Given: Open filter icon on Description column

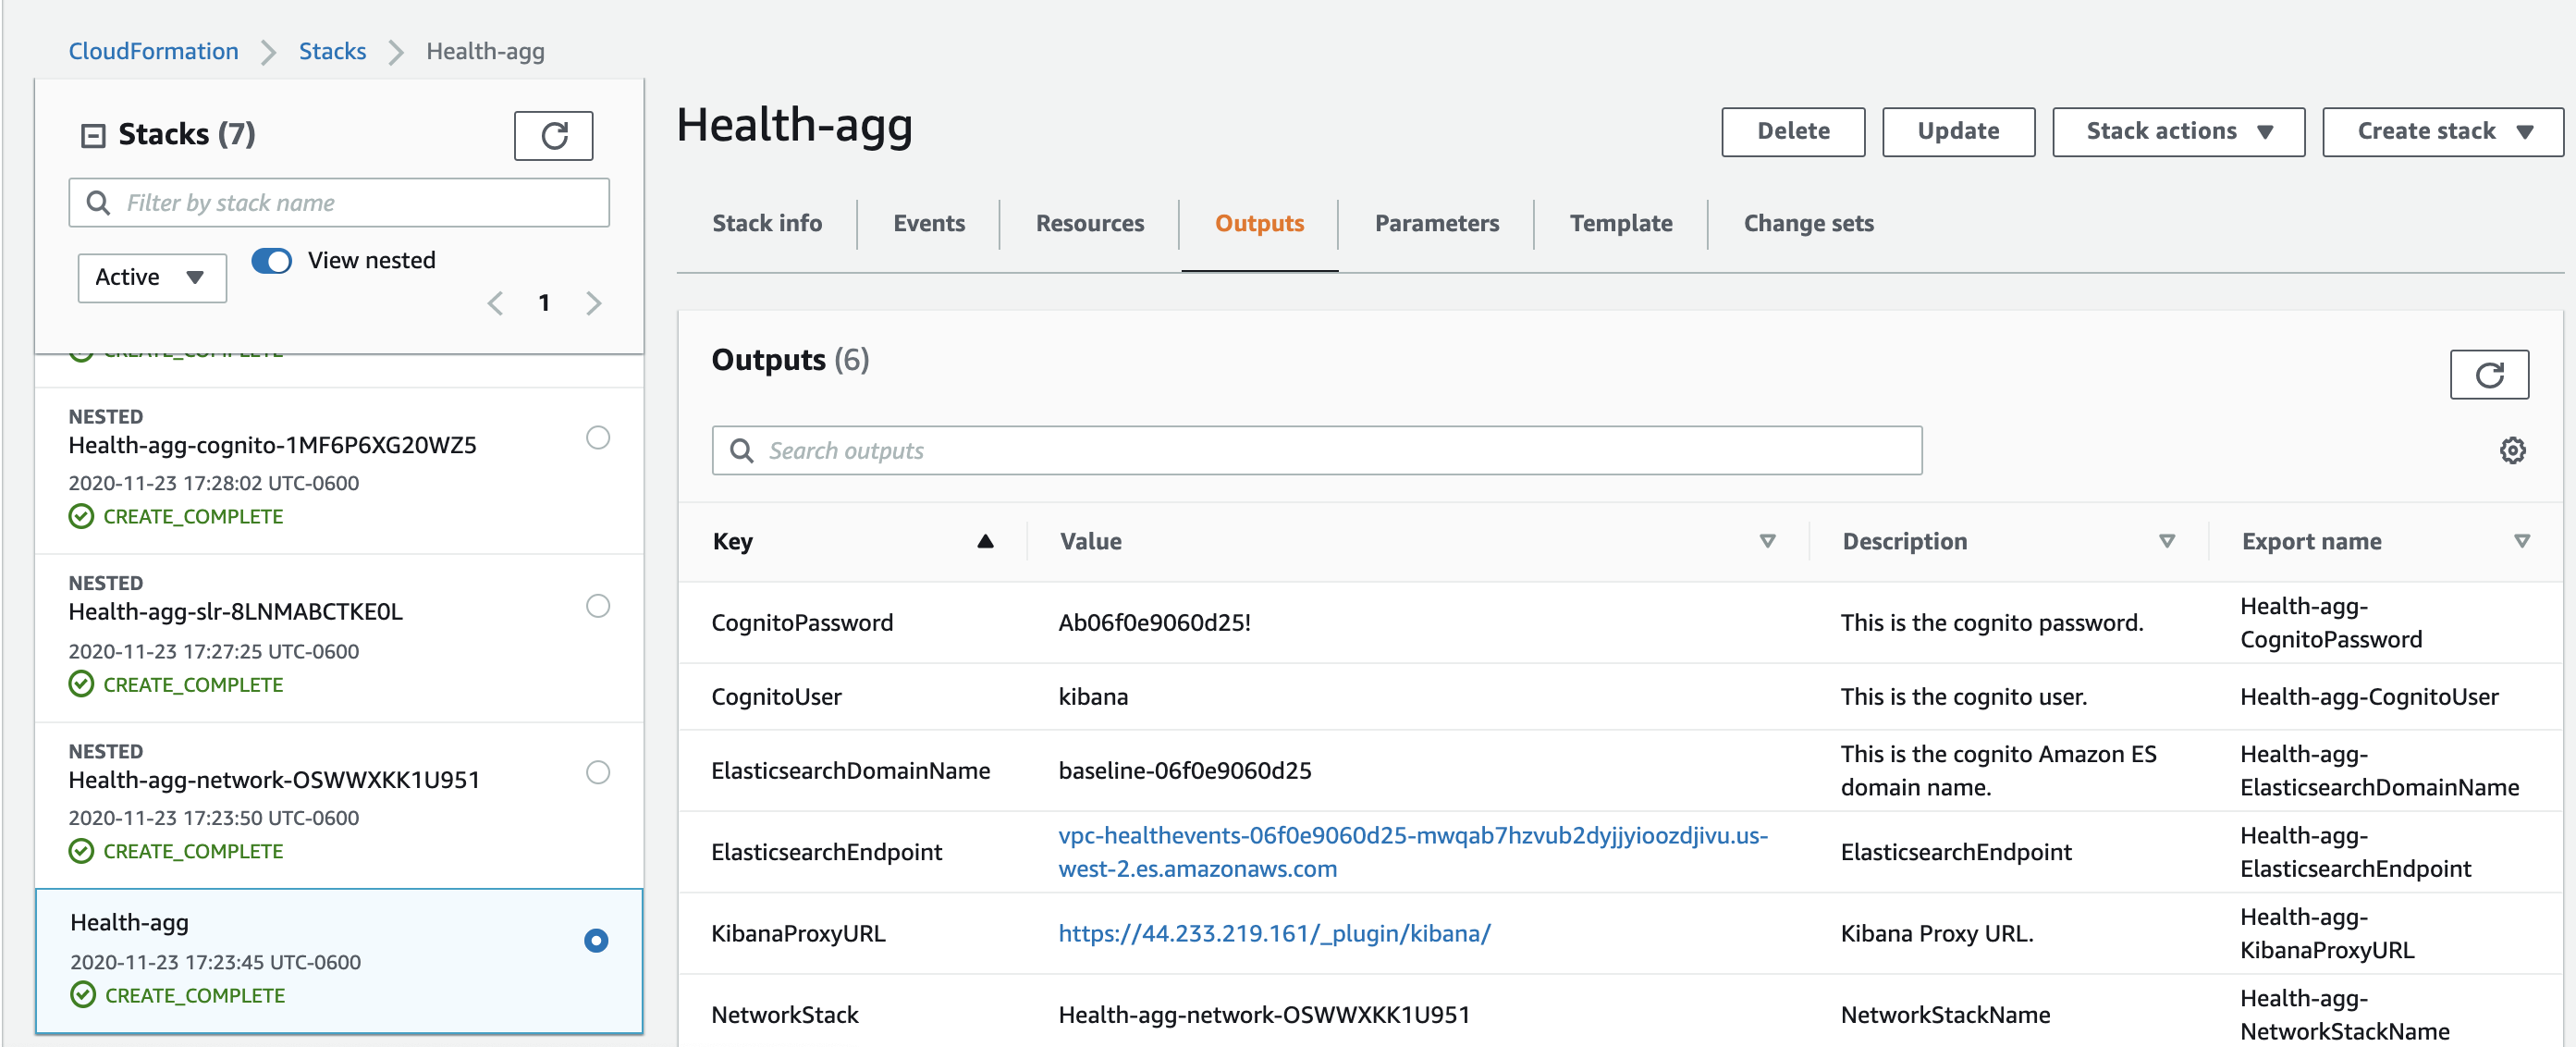Looking at the screenshot, I should [x=2166, y=541].
